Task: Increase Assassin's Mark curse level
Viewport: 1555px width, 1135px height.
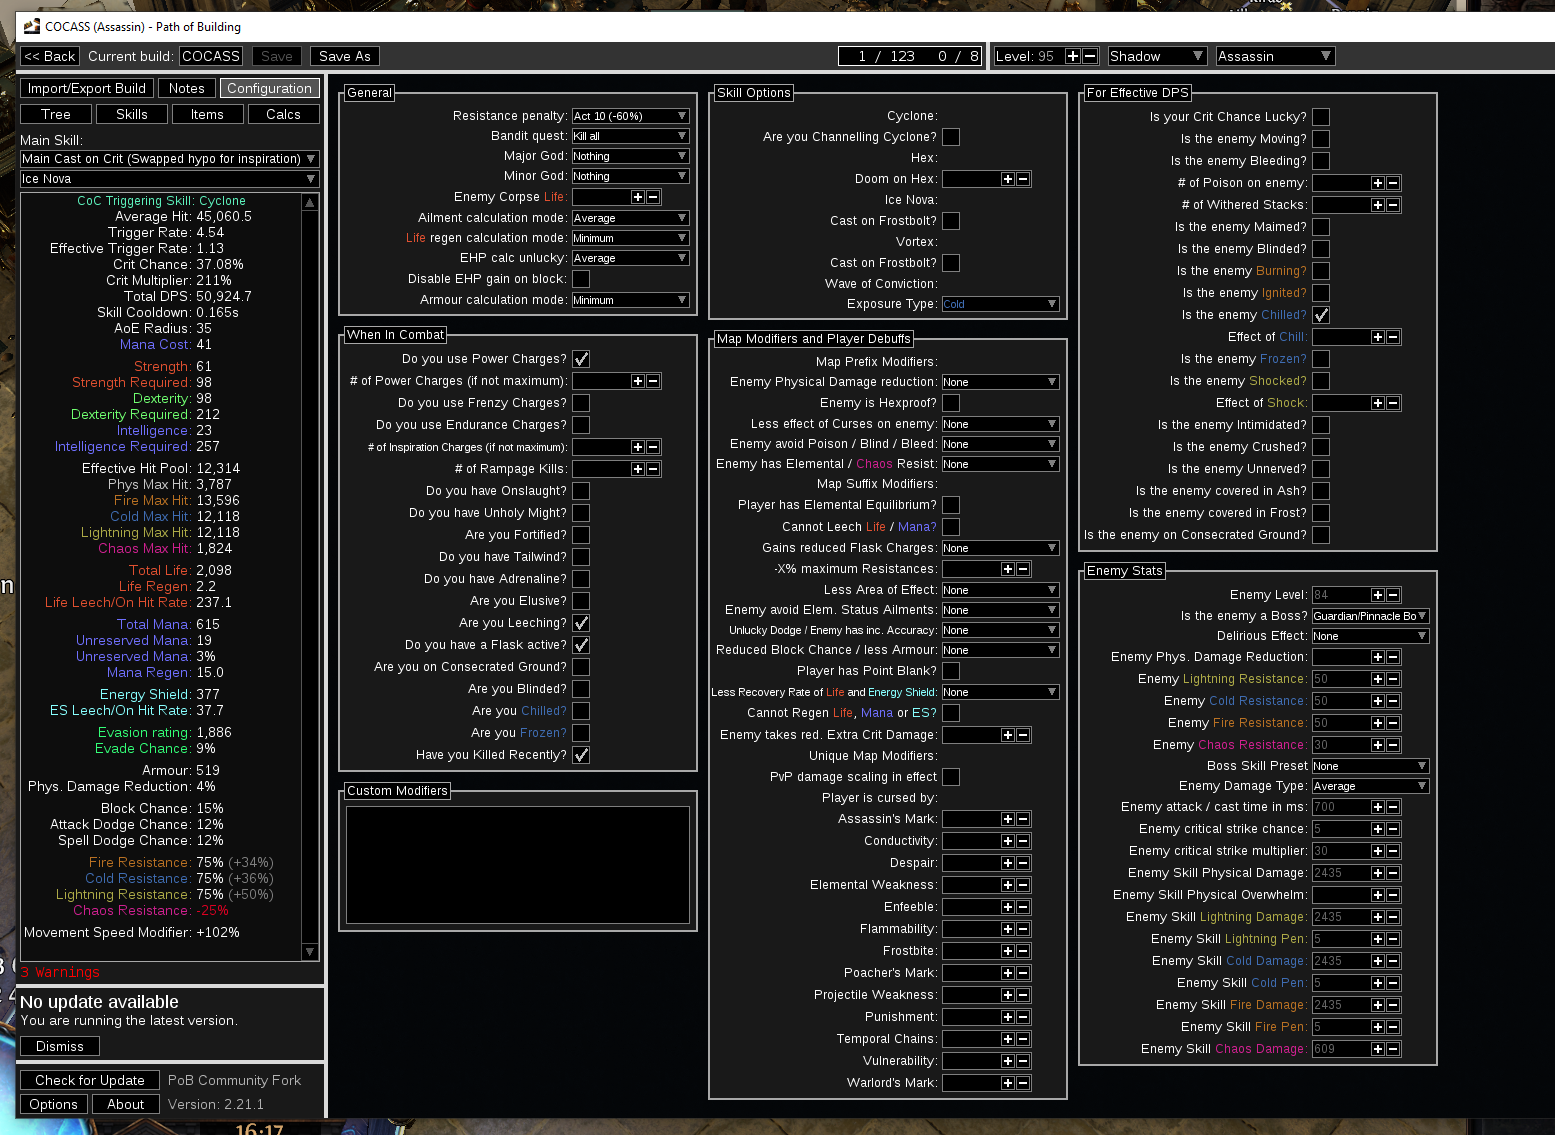Action: pyautogui.click(x=1008, y=819)
